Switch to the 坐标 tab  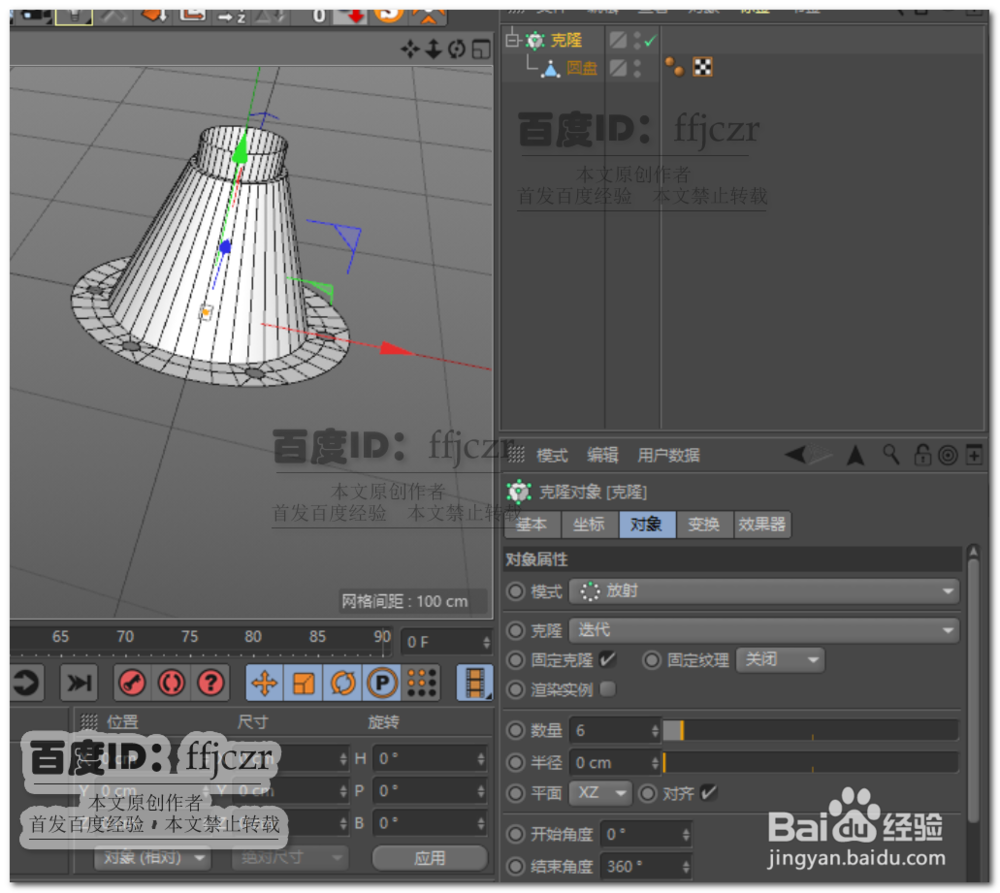pos(589,524)
